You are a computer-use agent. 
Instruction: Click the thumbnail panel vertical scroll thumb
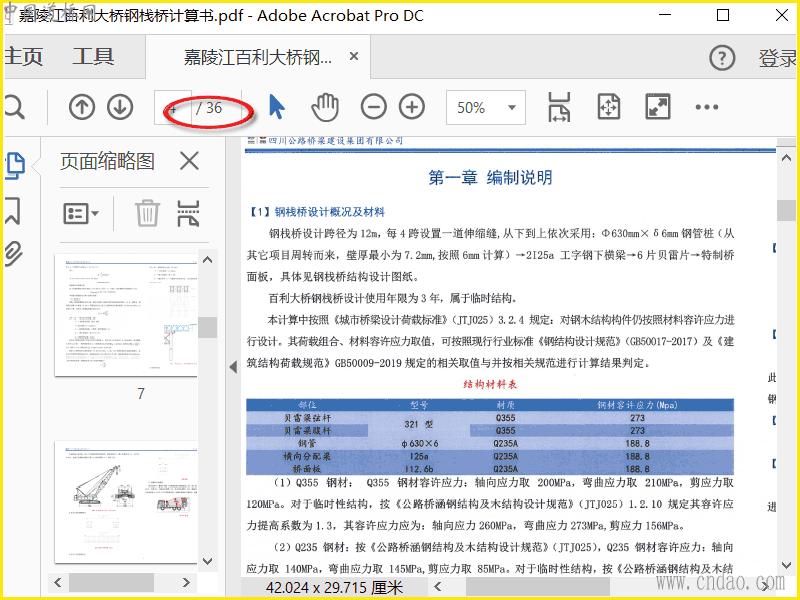click(208, 327)
